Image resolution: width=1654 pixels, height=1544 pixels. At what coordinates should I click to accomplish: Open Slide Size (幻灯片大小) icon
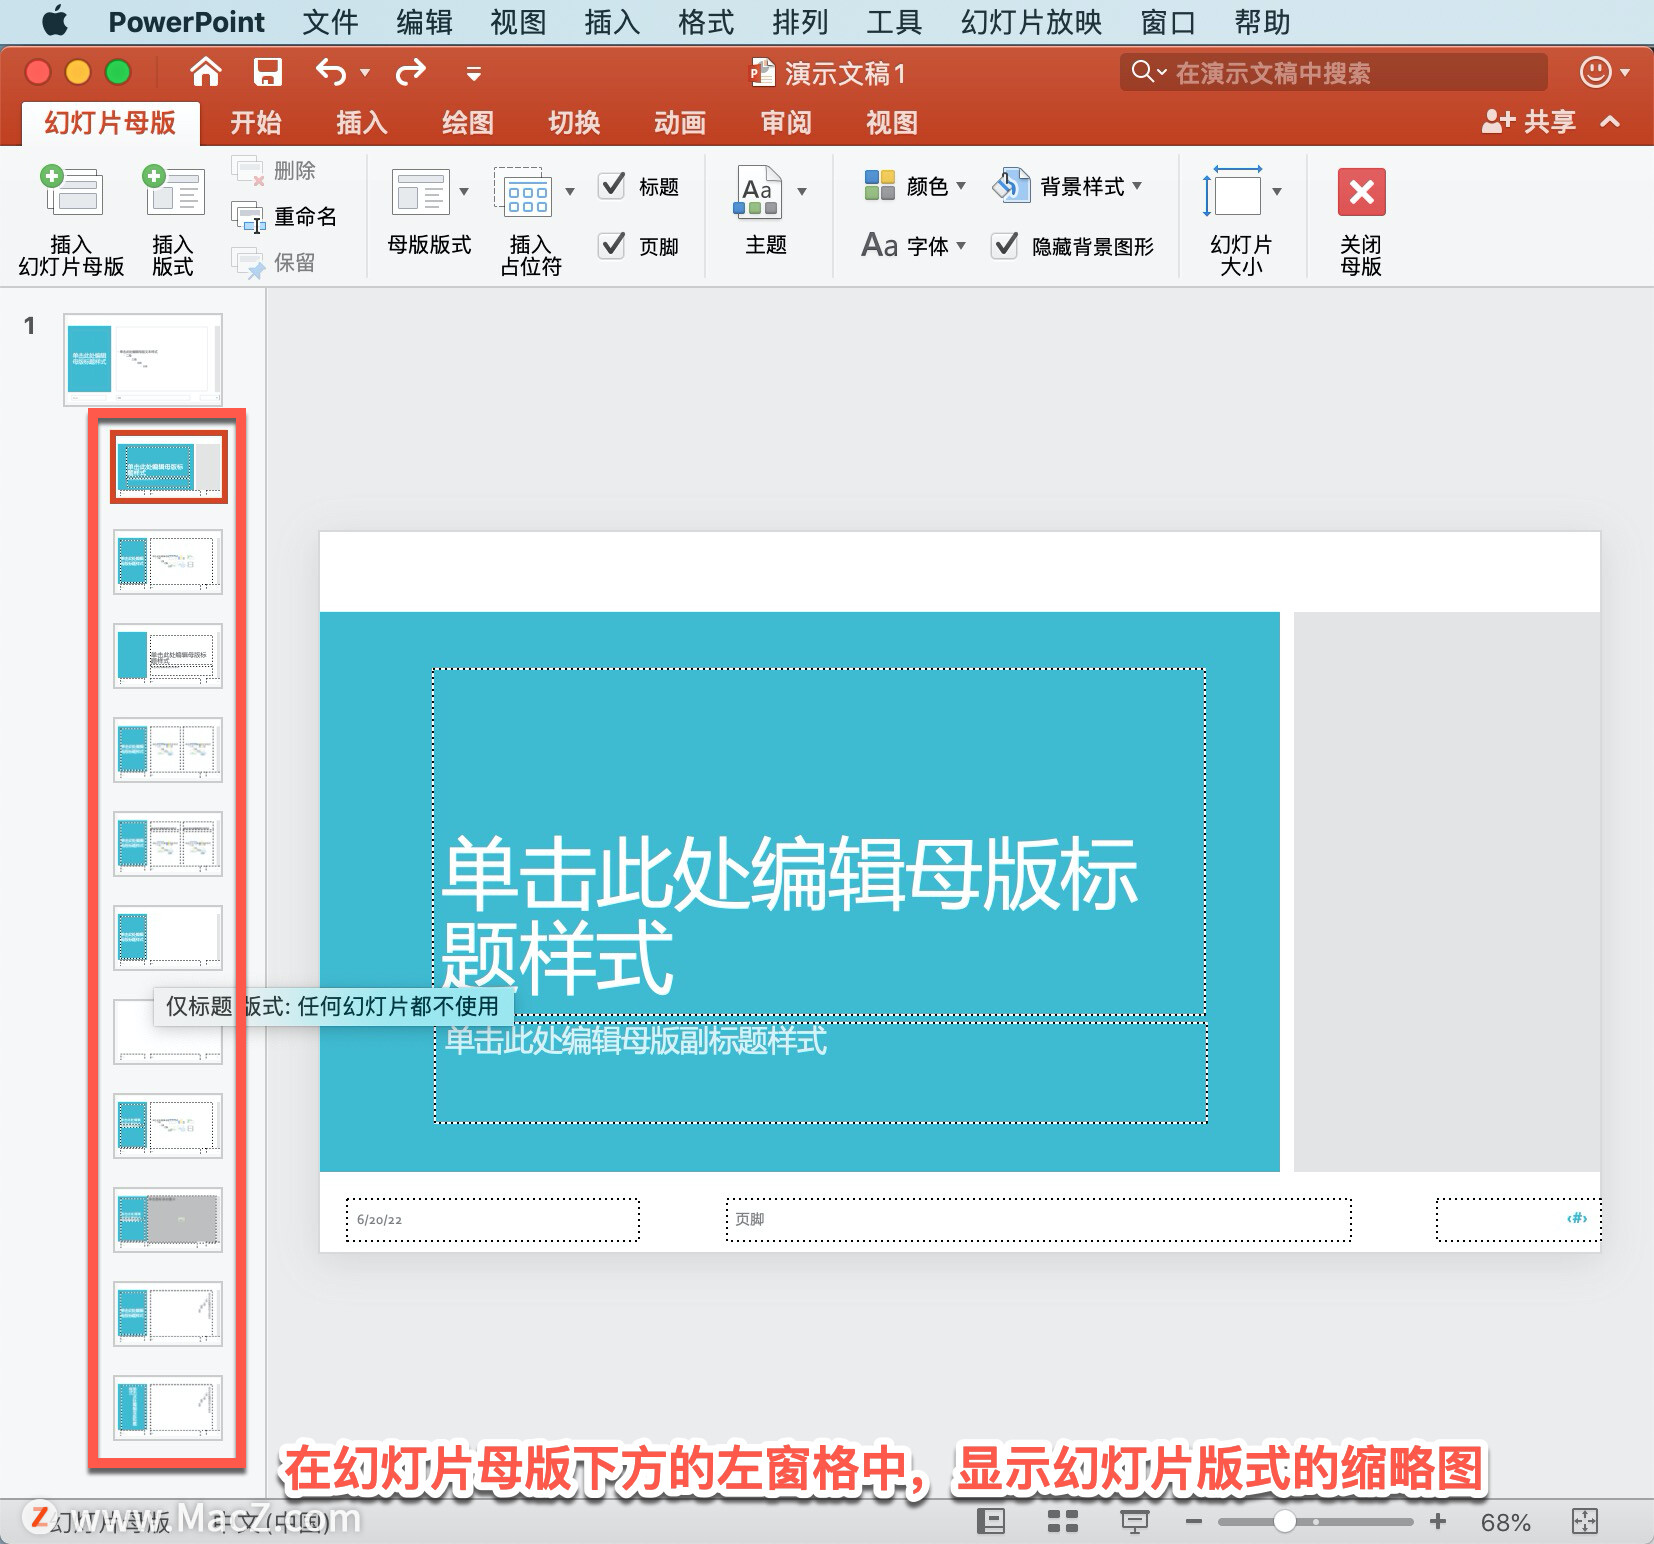1233,191
